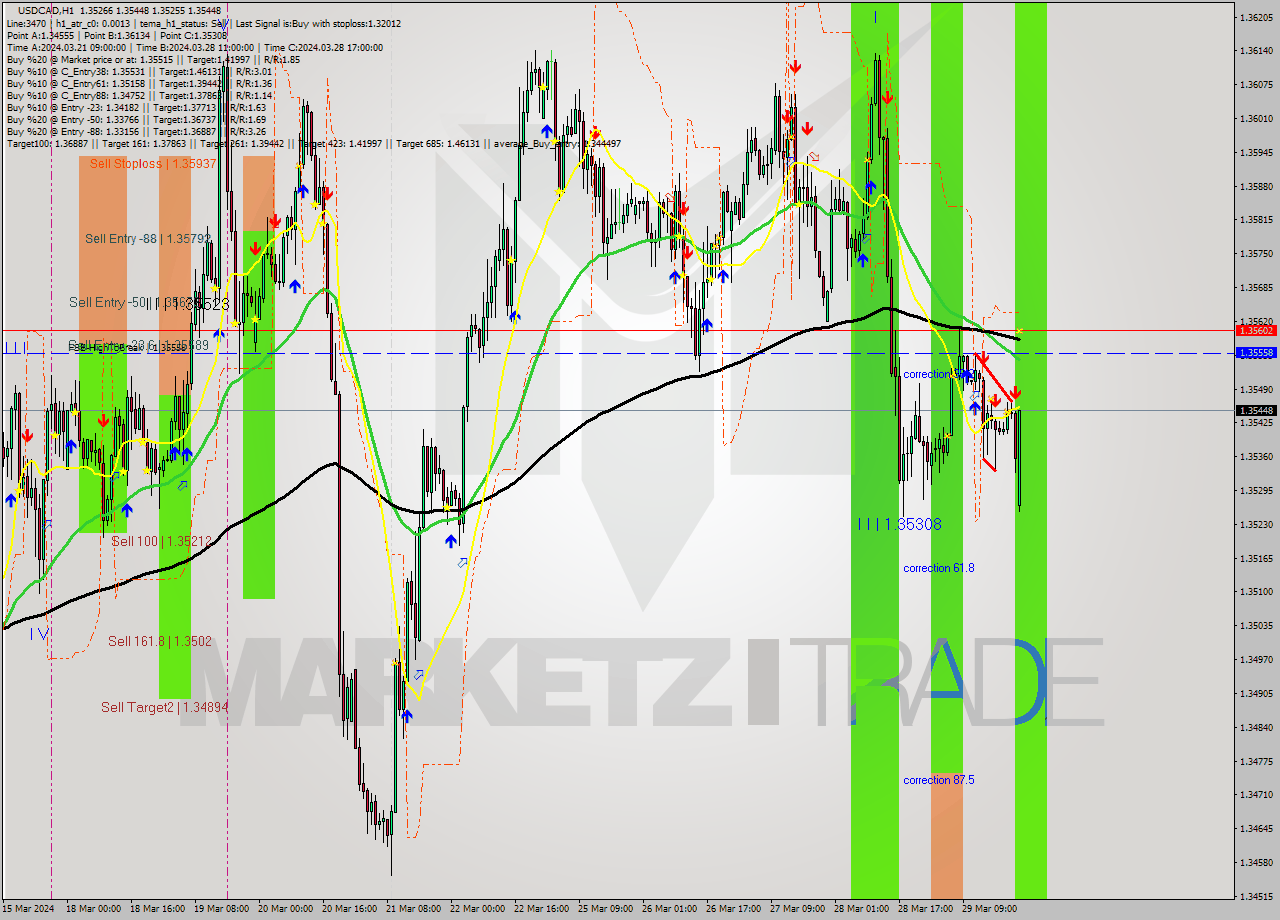Click the correction 61.8 label
This screenshot has width=1280, height=920.
click(x=939, y=568)
